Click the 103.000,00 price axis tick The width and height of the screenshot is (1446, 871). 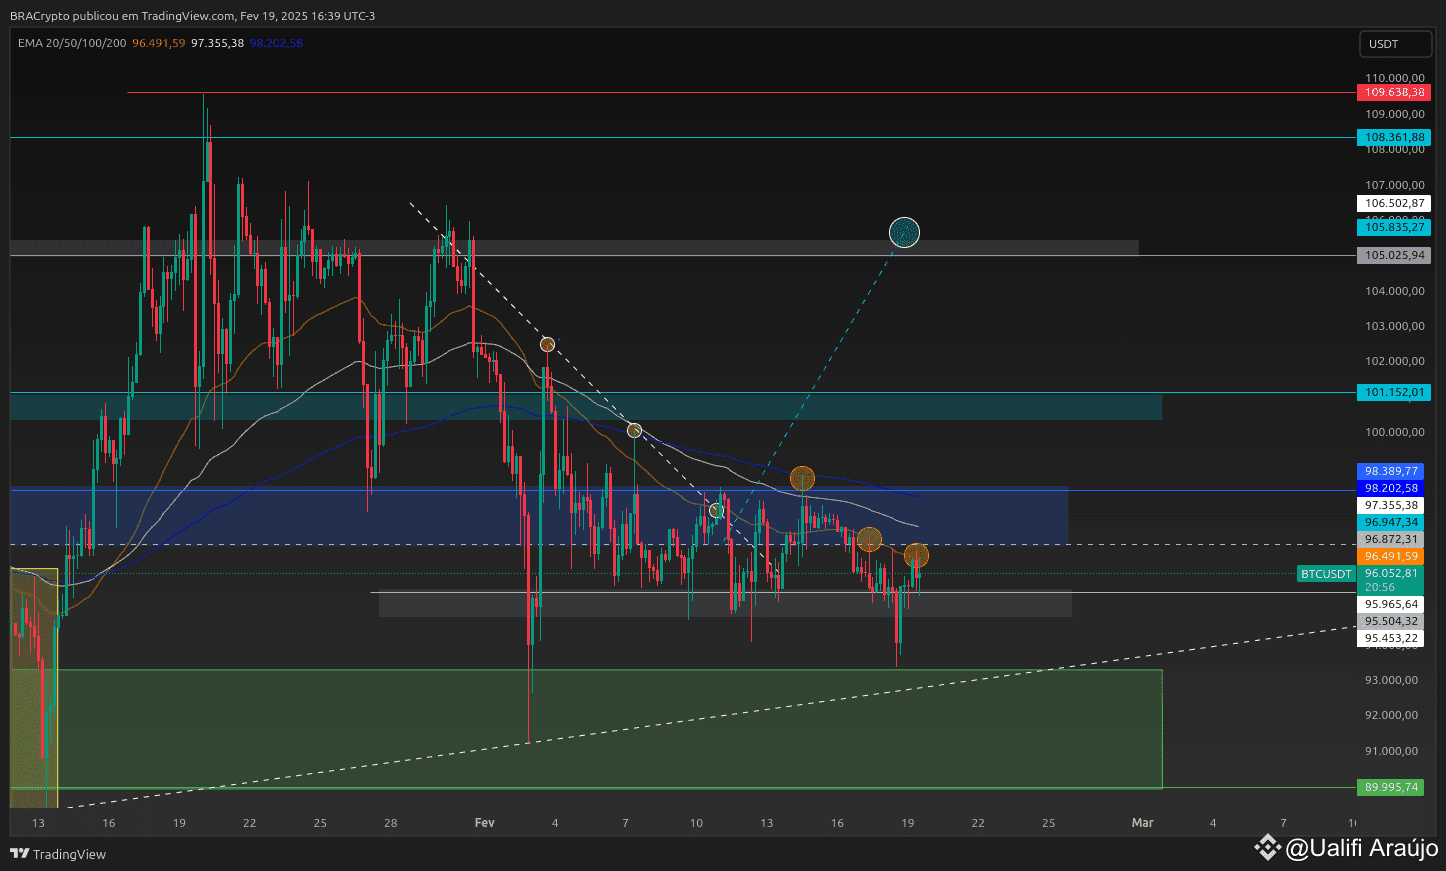(1394, 326)
